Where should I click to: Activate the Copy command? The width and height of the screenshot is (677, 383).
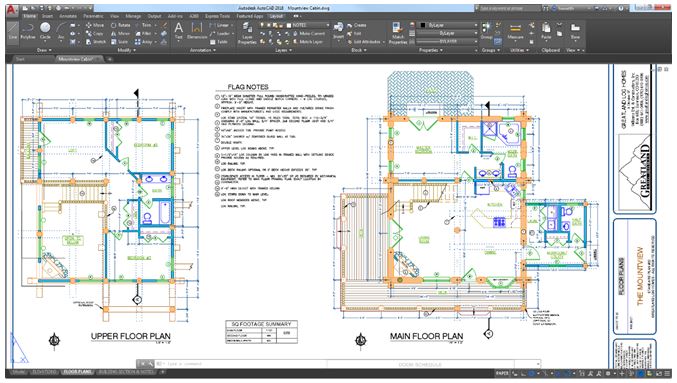95,34
